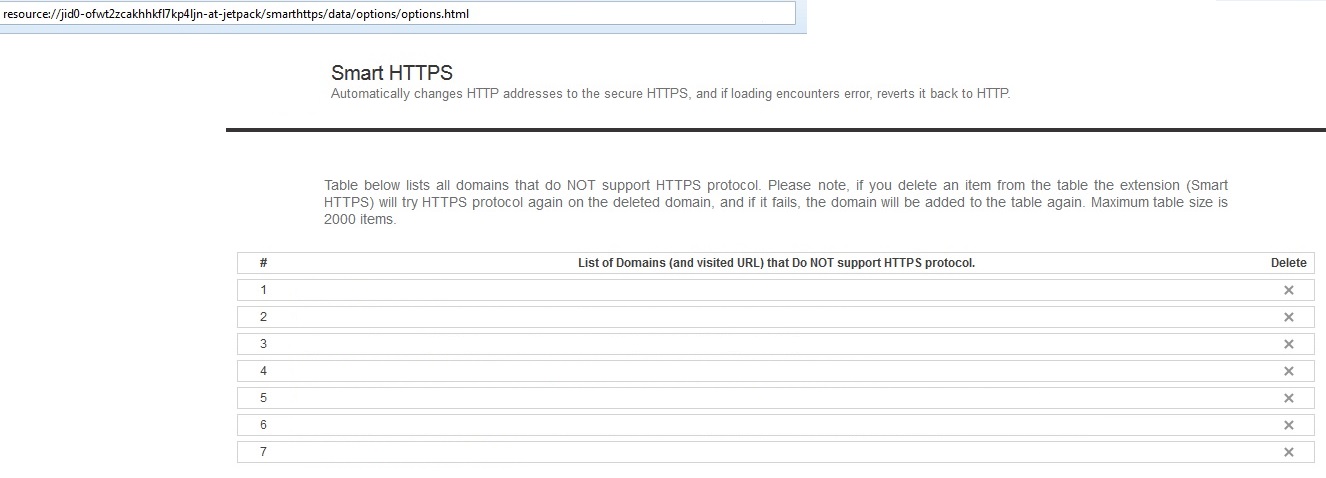Click the Delete column header

point(1288,263)
